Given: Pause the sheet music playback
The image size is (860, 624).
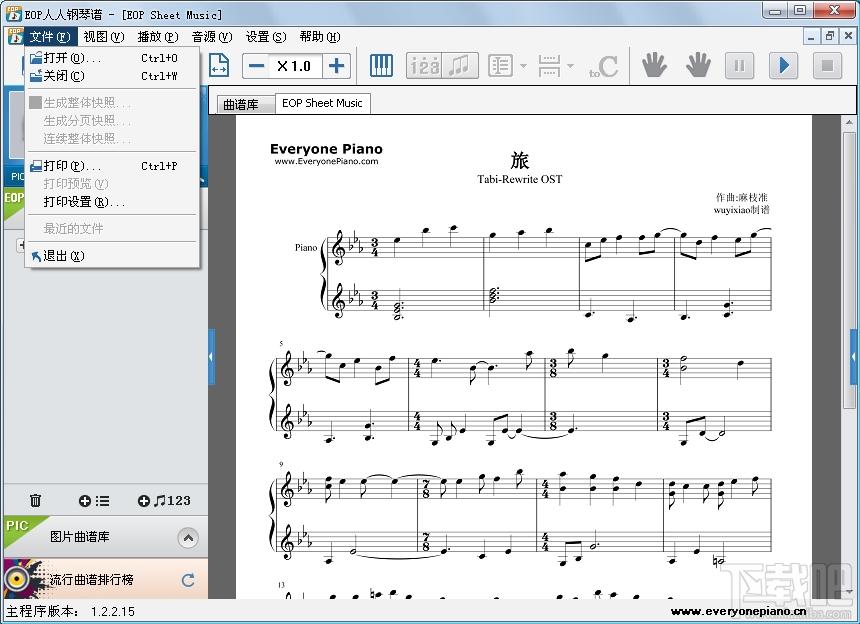Looking at the screenshot, I should [x=739, y=66].
